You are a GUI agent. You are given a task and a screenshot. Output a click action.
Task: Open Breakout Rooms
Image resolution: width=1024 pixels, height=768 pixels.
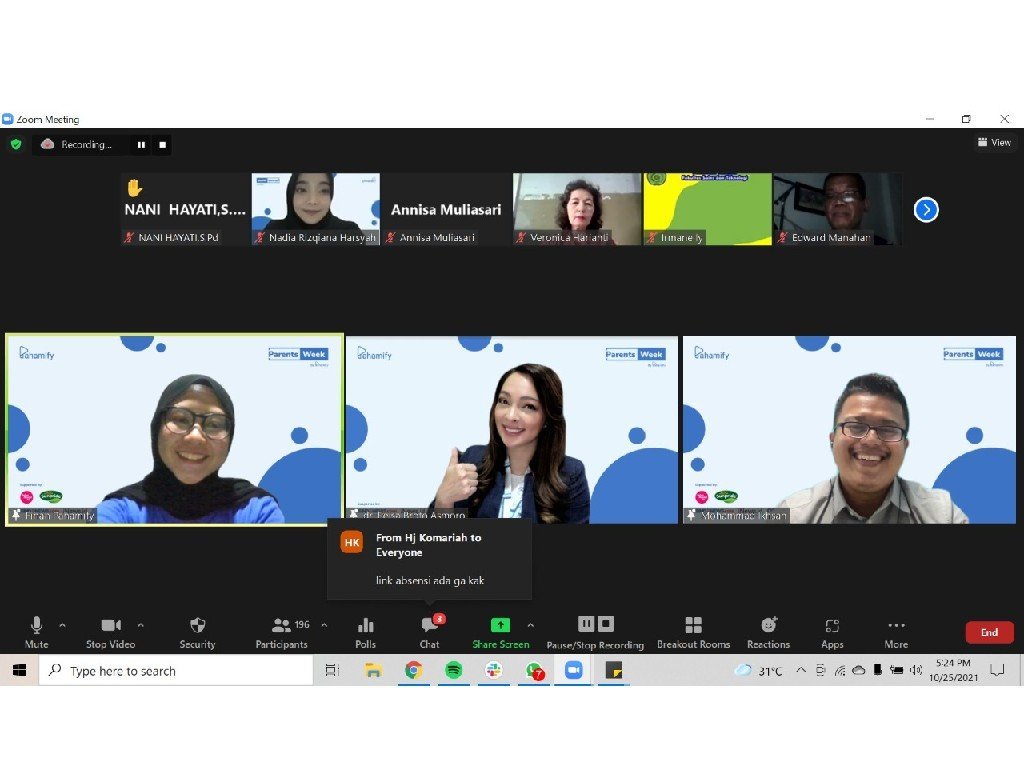[x=693, y=631]
